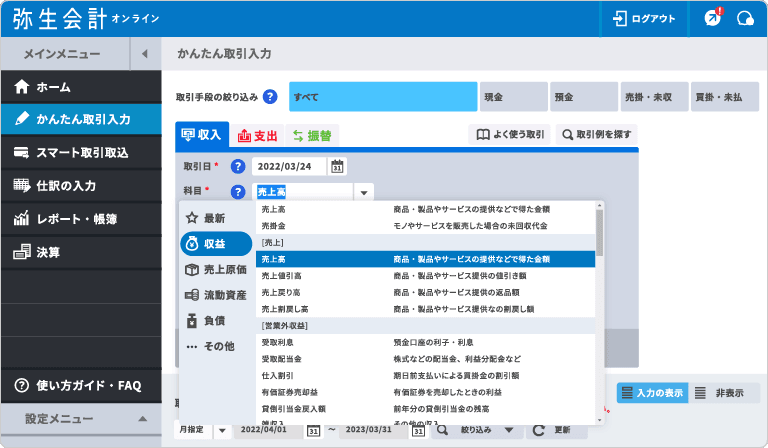Toggle the 科目 dropdown arrow

[x=364, y=192]
